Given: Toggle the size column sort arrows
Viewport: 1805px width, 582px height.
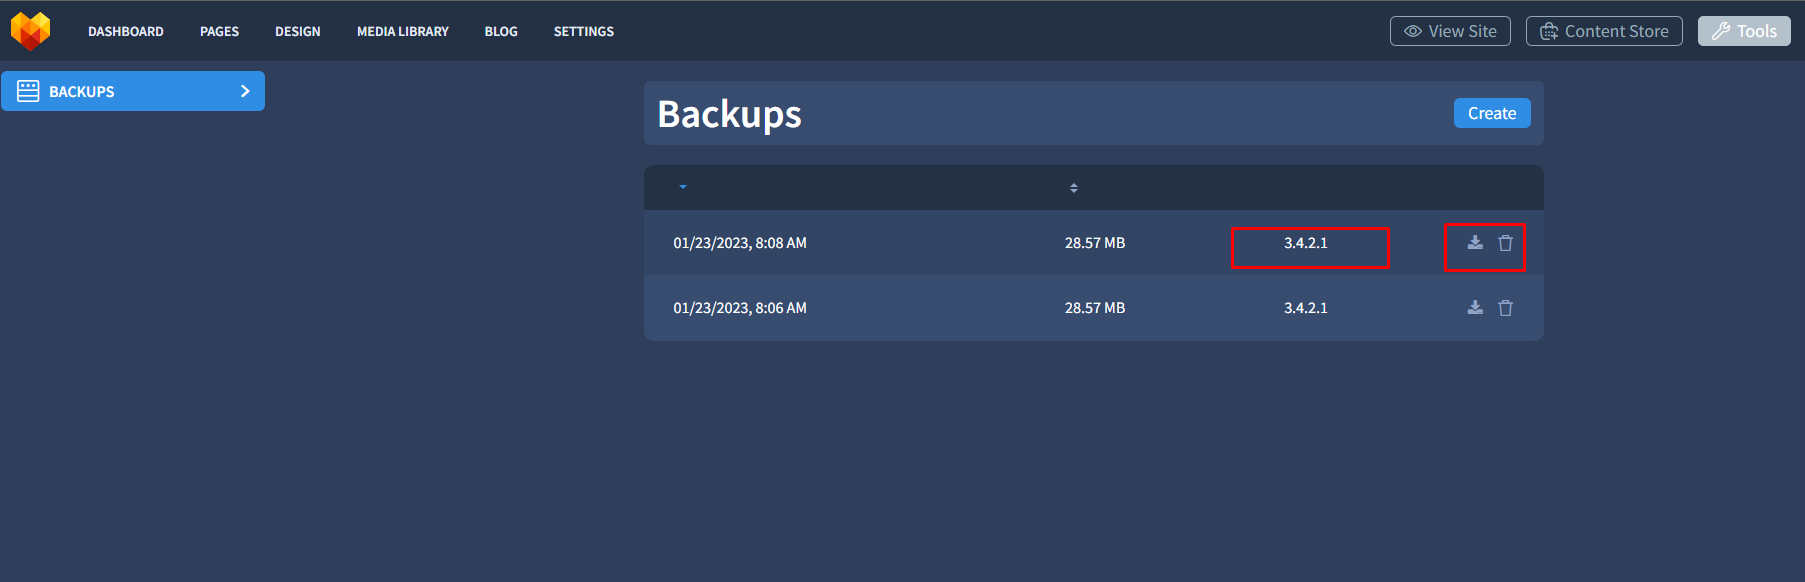Looking at the screenshot, I should (x=1074, y=188).
